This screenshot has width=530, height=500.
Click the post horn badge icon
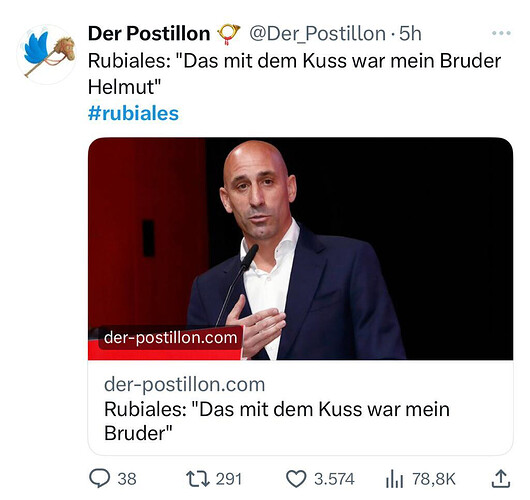228,34
